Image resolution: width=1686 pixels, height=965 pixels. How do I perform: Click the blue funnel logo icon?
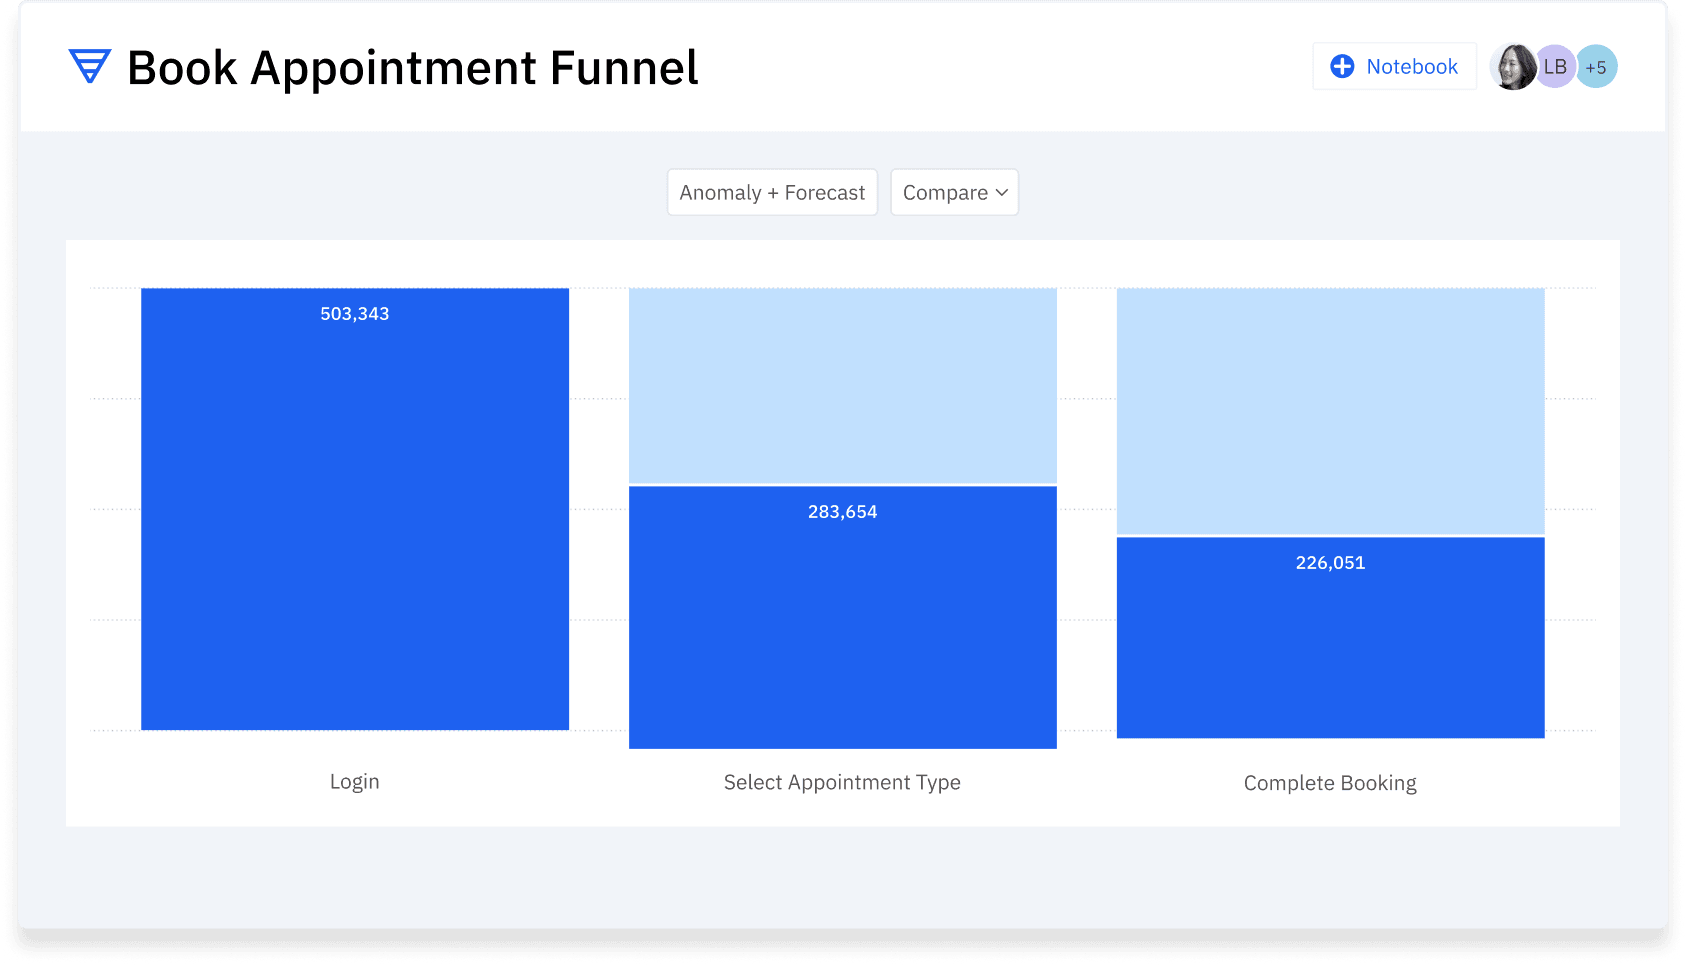[x=89, y=66]
